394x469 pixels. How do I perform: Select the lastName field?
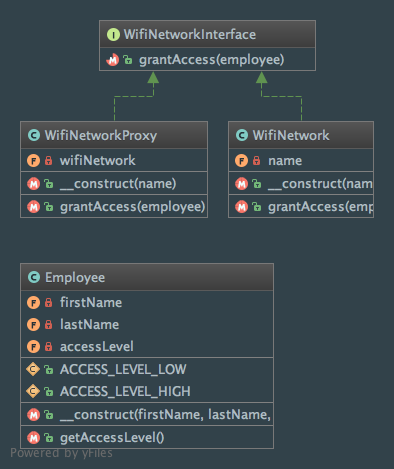pos(89,325)
